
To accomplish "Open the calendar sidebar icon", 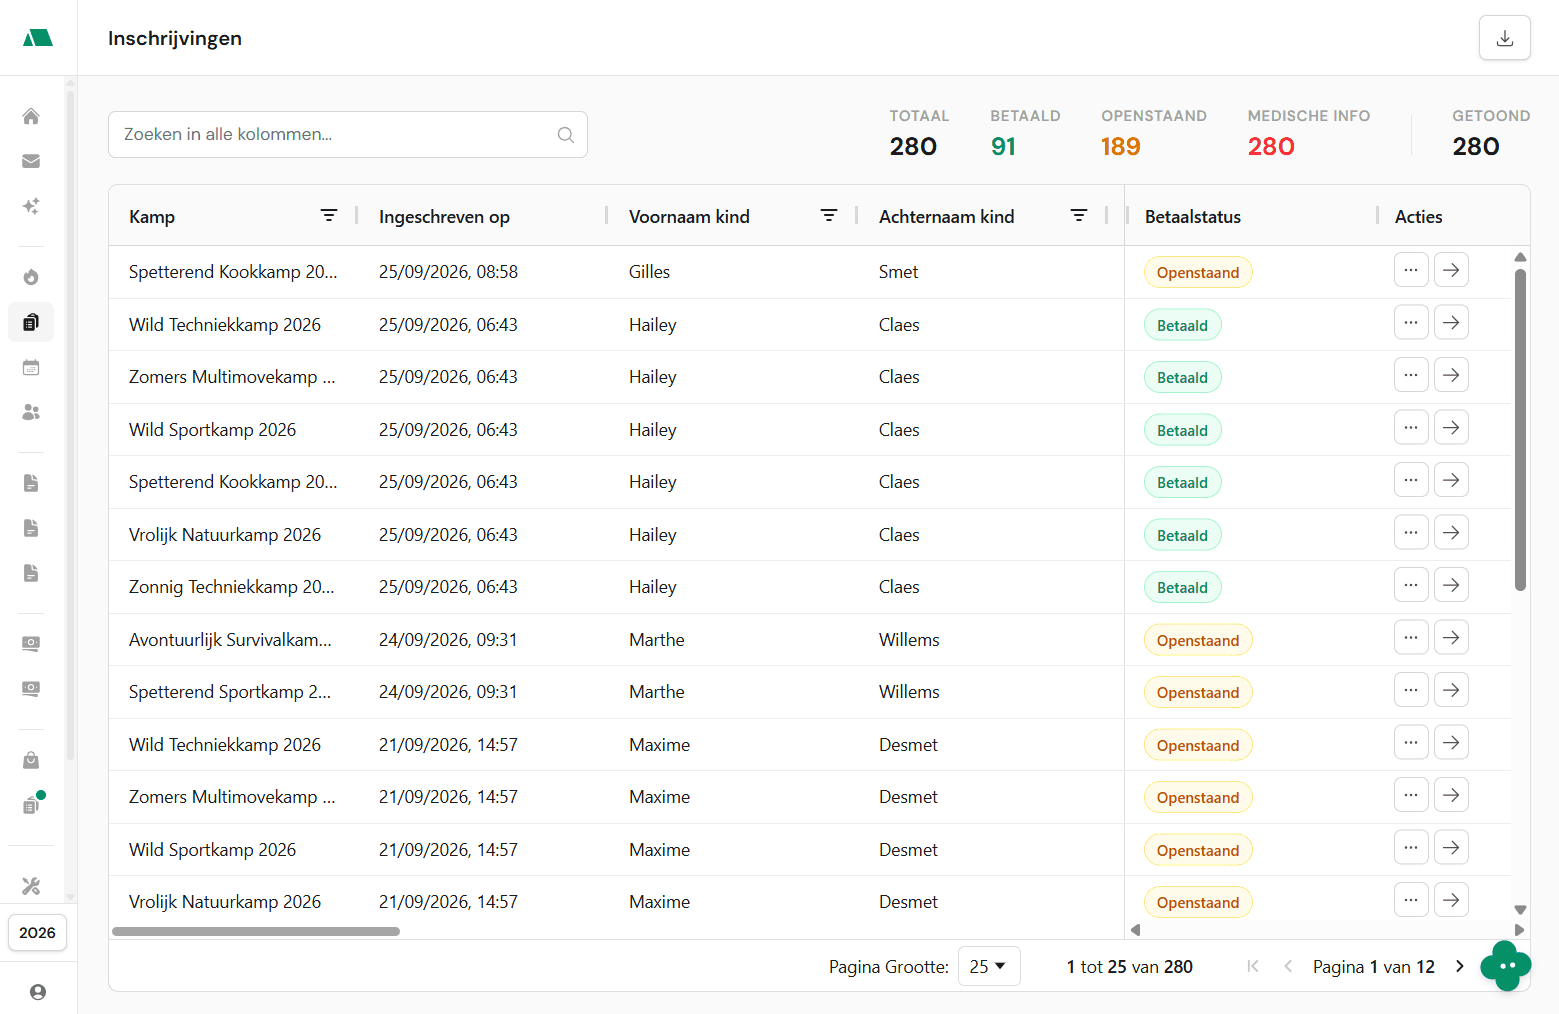I will tap(31, 367).
